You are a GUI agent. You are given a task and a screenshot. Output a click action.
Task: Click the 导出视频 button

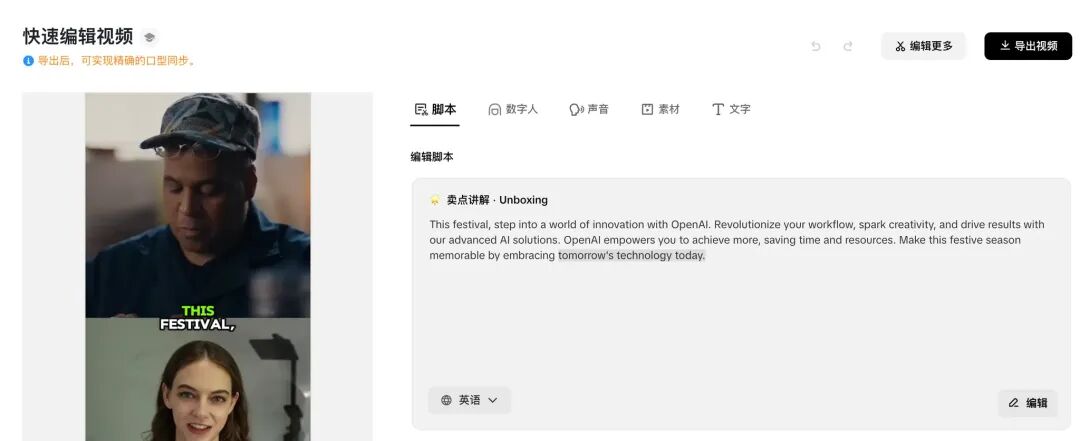[x=1028, y=46]
